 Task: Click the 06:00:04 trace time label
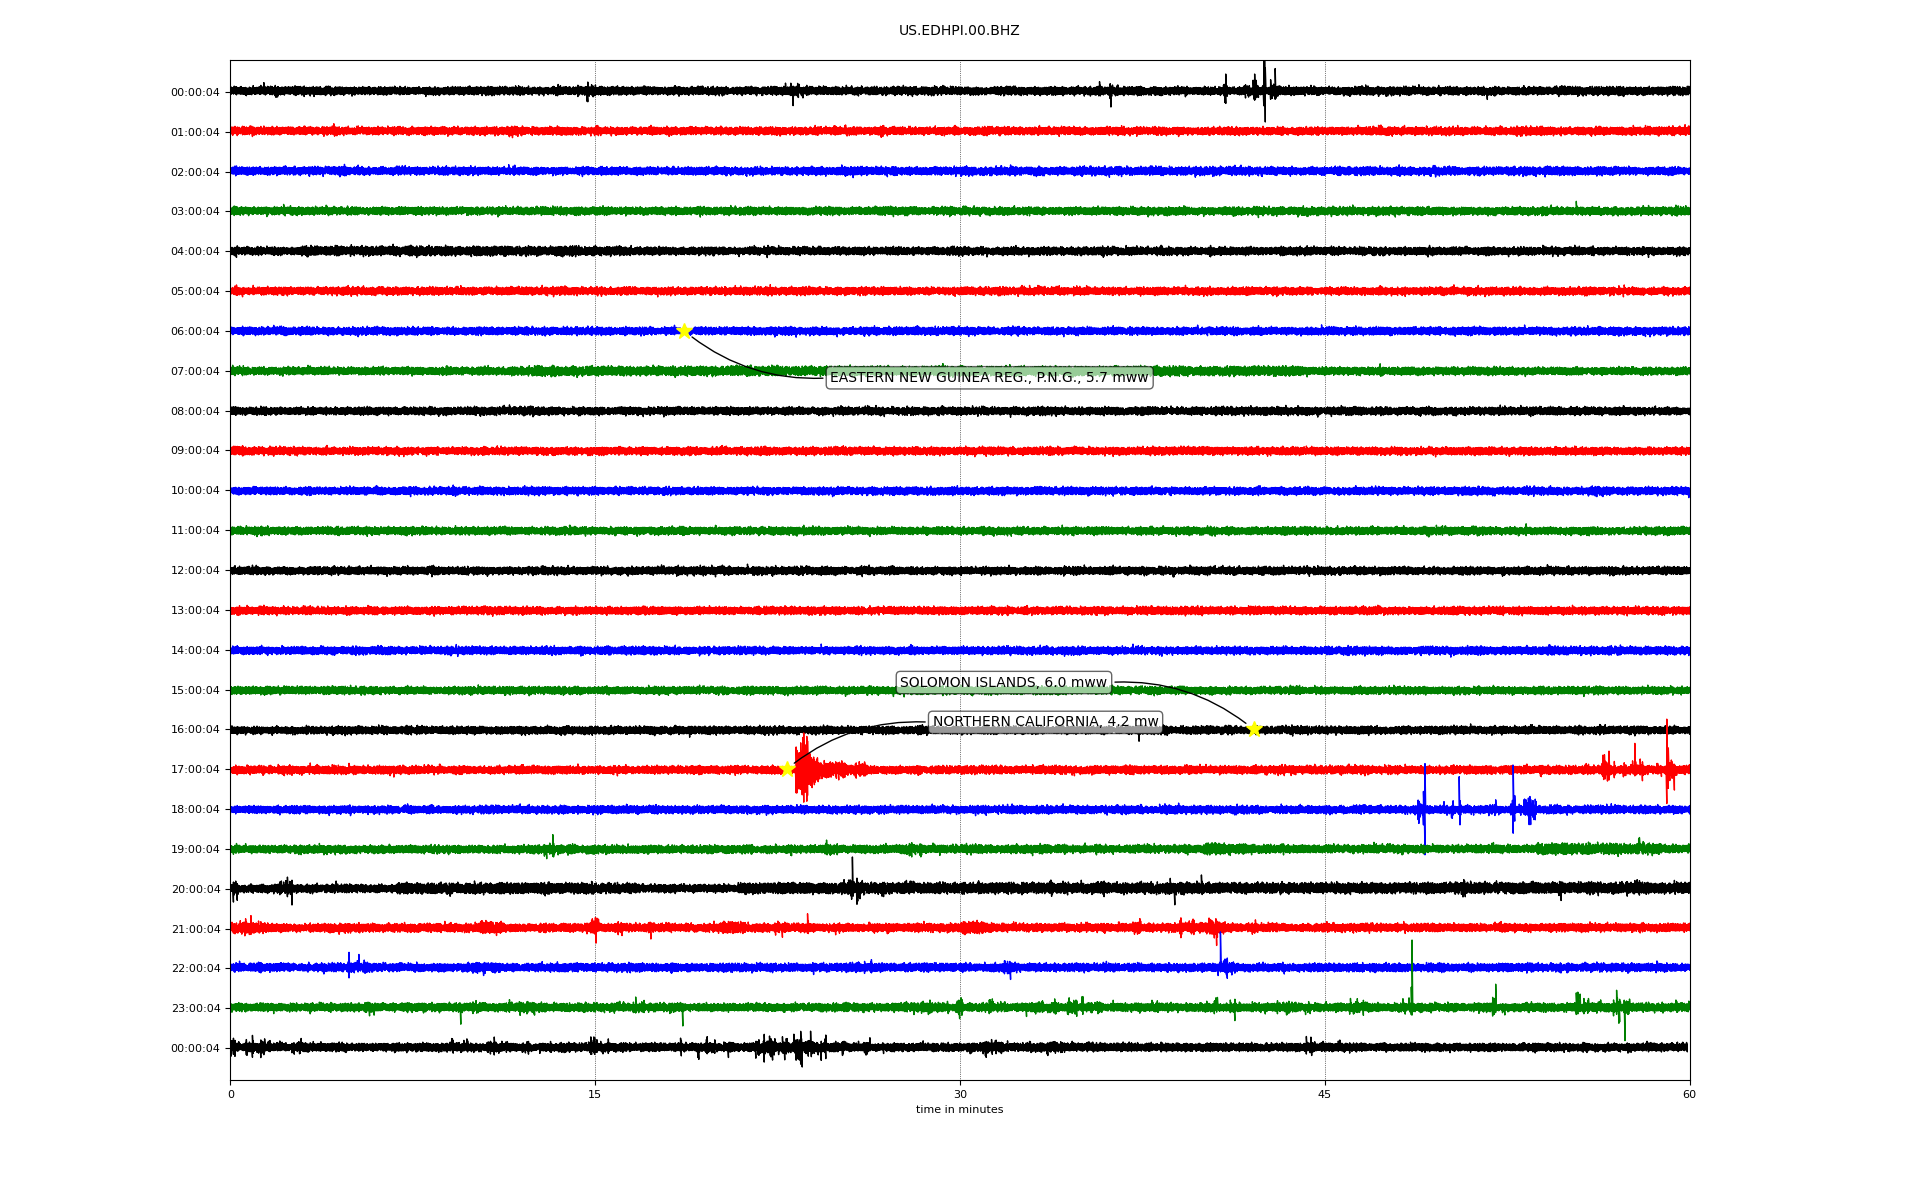coord(195,332)
